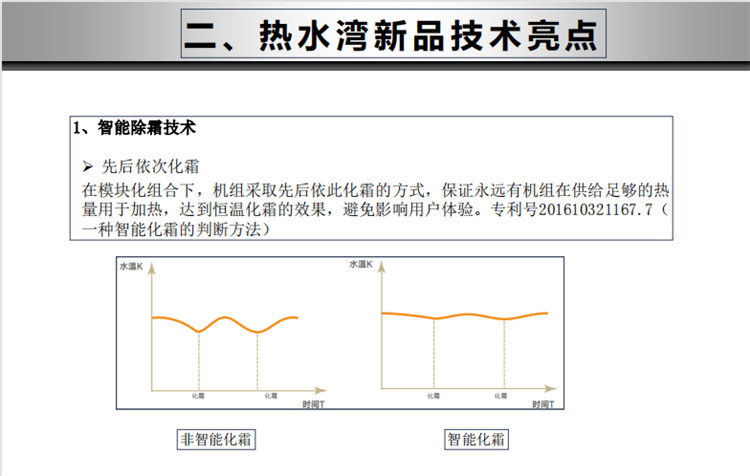Viewport: 750px width, 476px height.
Task: Click first 化霜 marker on left chart
Action: pyautogui.click(x=198, y=396)
